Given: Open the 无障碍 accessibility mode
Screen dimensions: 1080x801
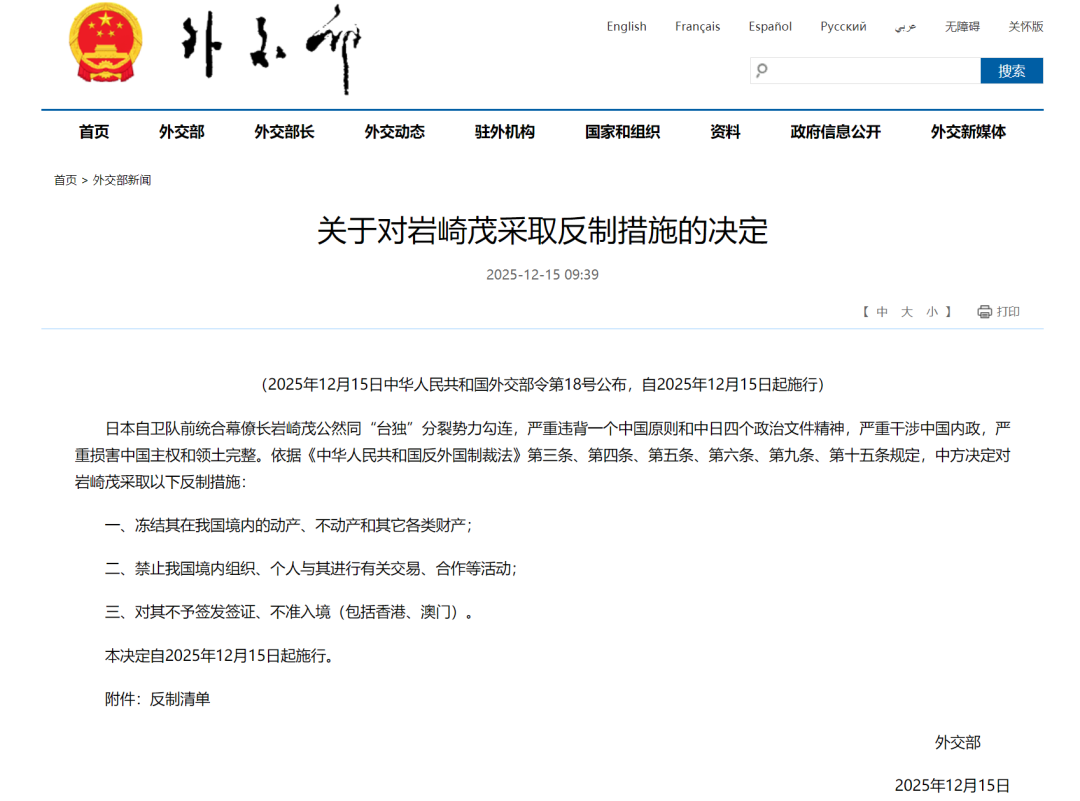Looking at the screenshot, I should coord(962,26).
